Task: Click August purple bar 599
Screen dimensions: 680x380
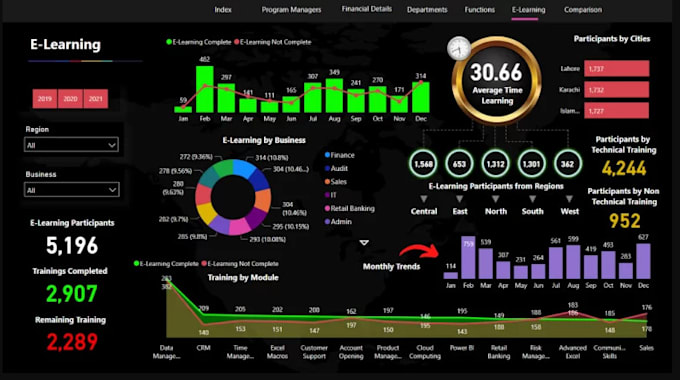Action: 573,262
